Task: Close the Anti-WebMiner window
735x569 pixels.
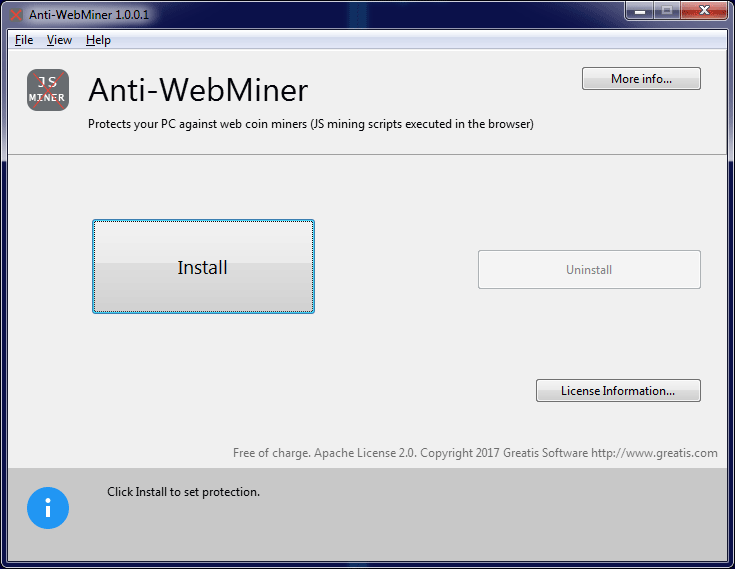Action: (703, 11)
